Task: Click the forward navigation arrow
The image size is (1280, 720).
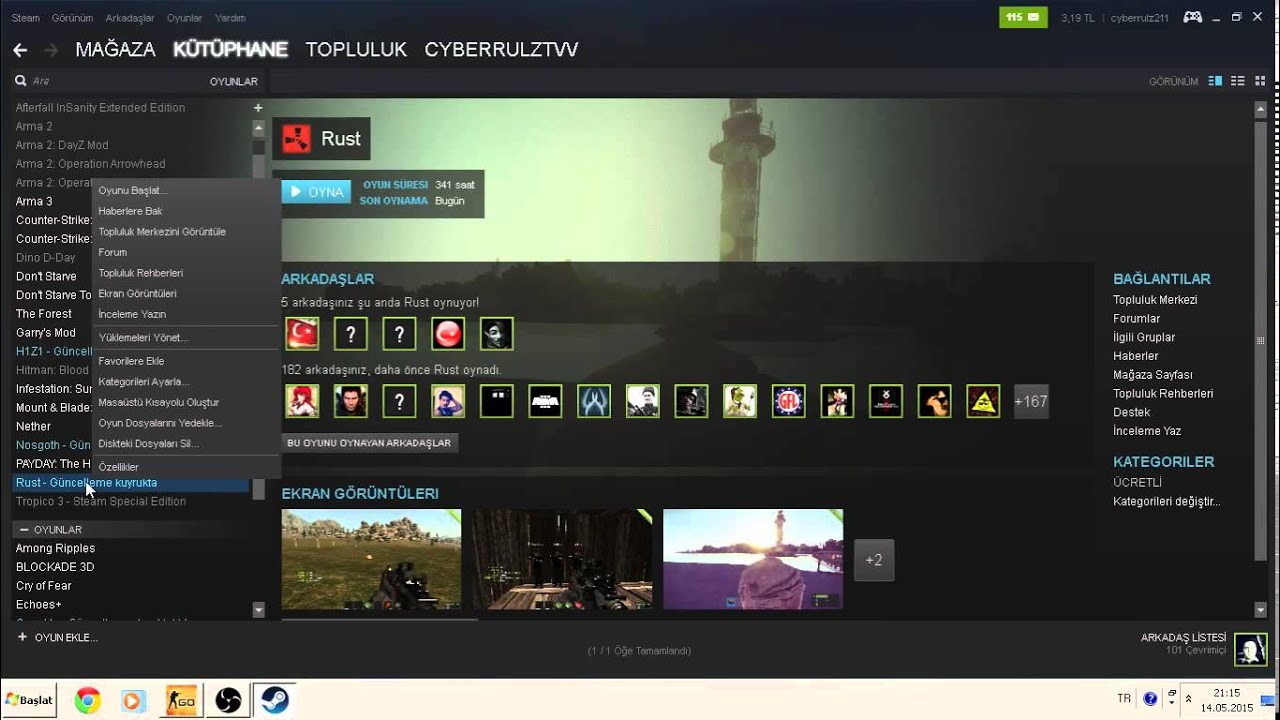Action: [51, 49]
